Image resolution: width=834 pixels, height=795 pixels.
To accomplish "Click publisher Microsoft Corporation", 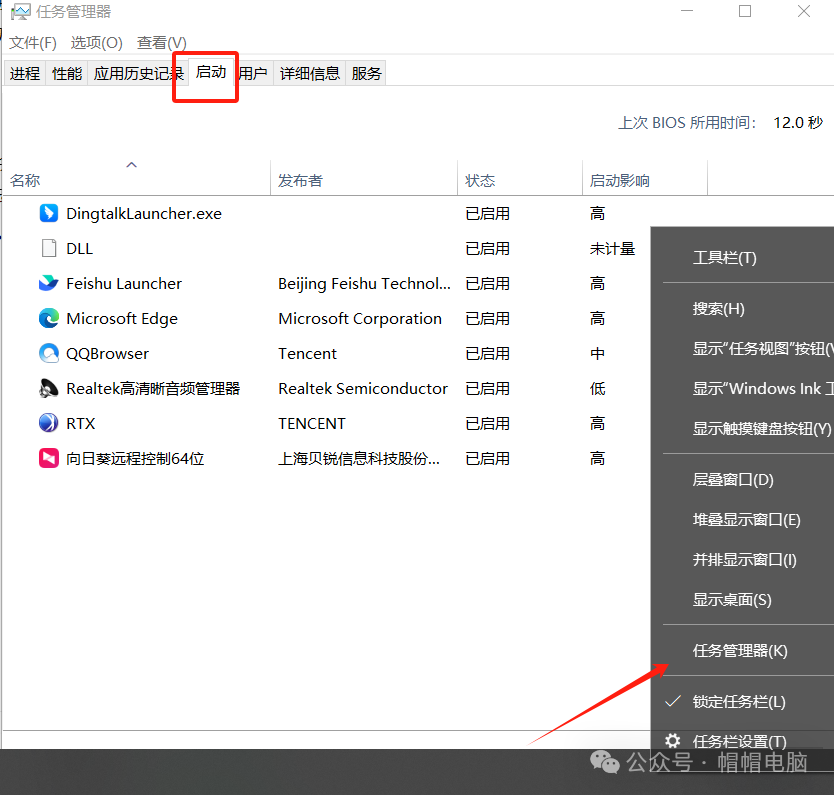I will click(360, 319).
